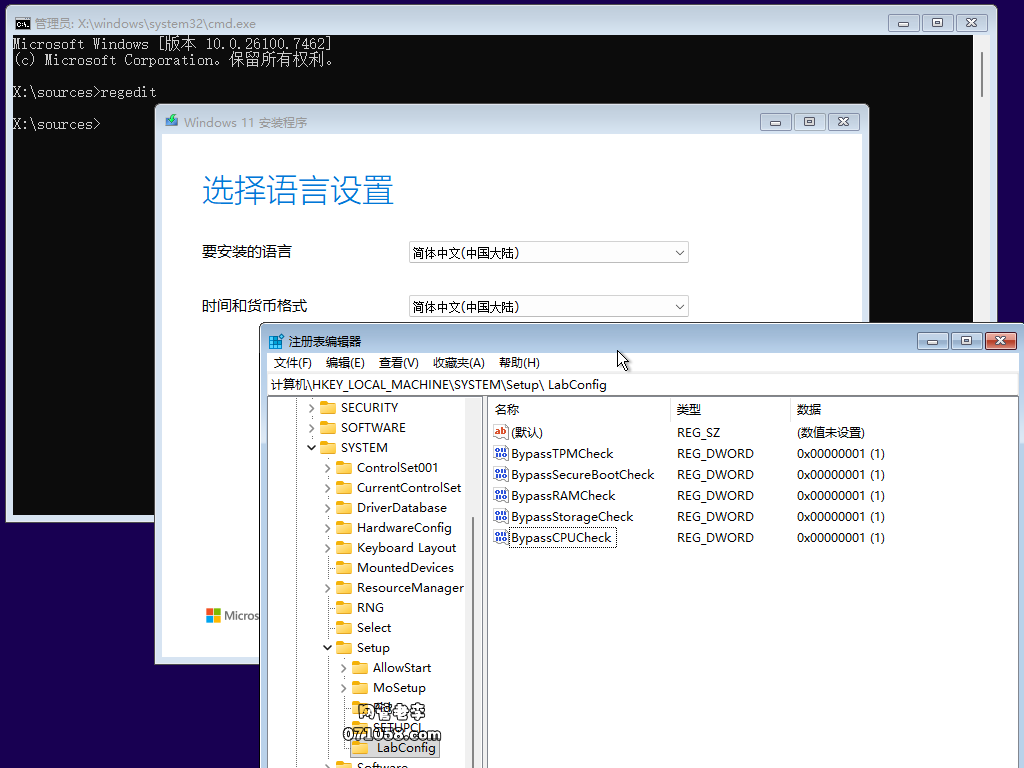
Task: Click the registry path address bar
Action: (640, 385)
